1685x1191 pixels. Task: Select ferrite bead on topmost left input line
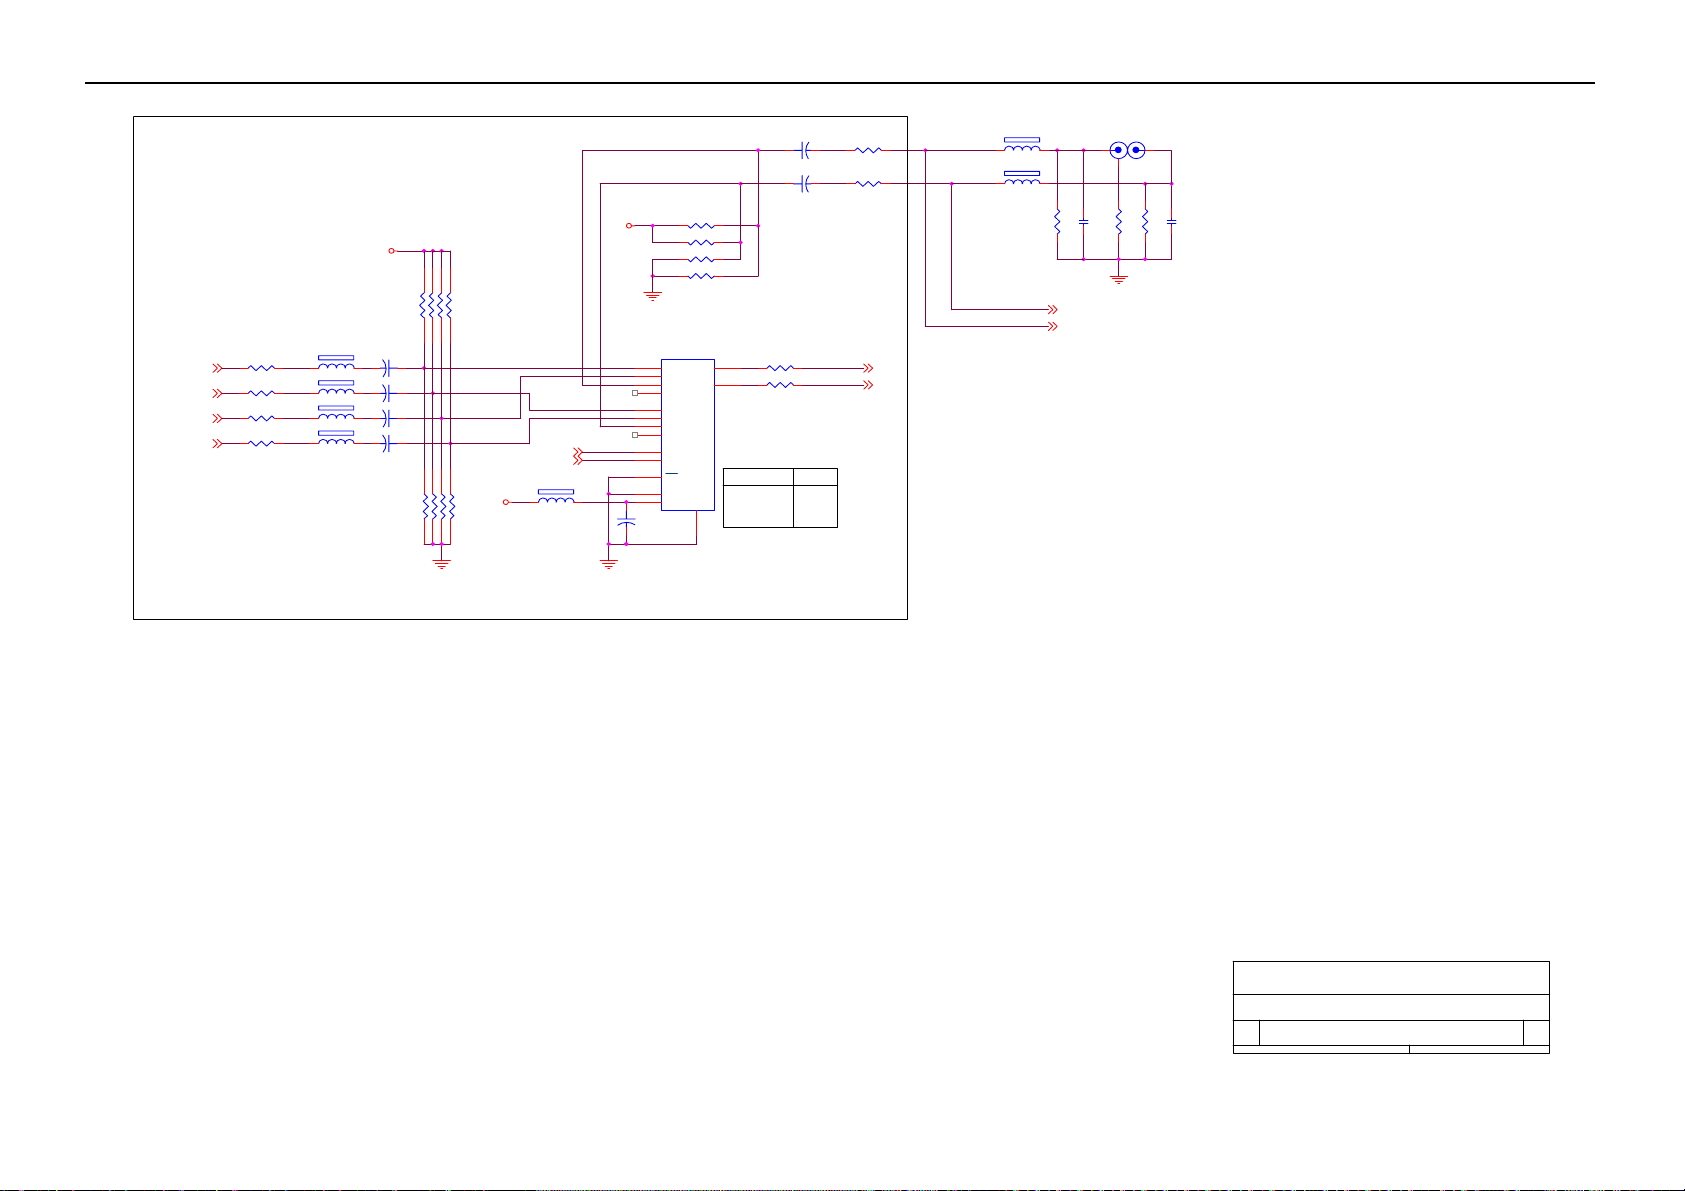(335, 364)
